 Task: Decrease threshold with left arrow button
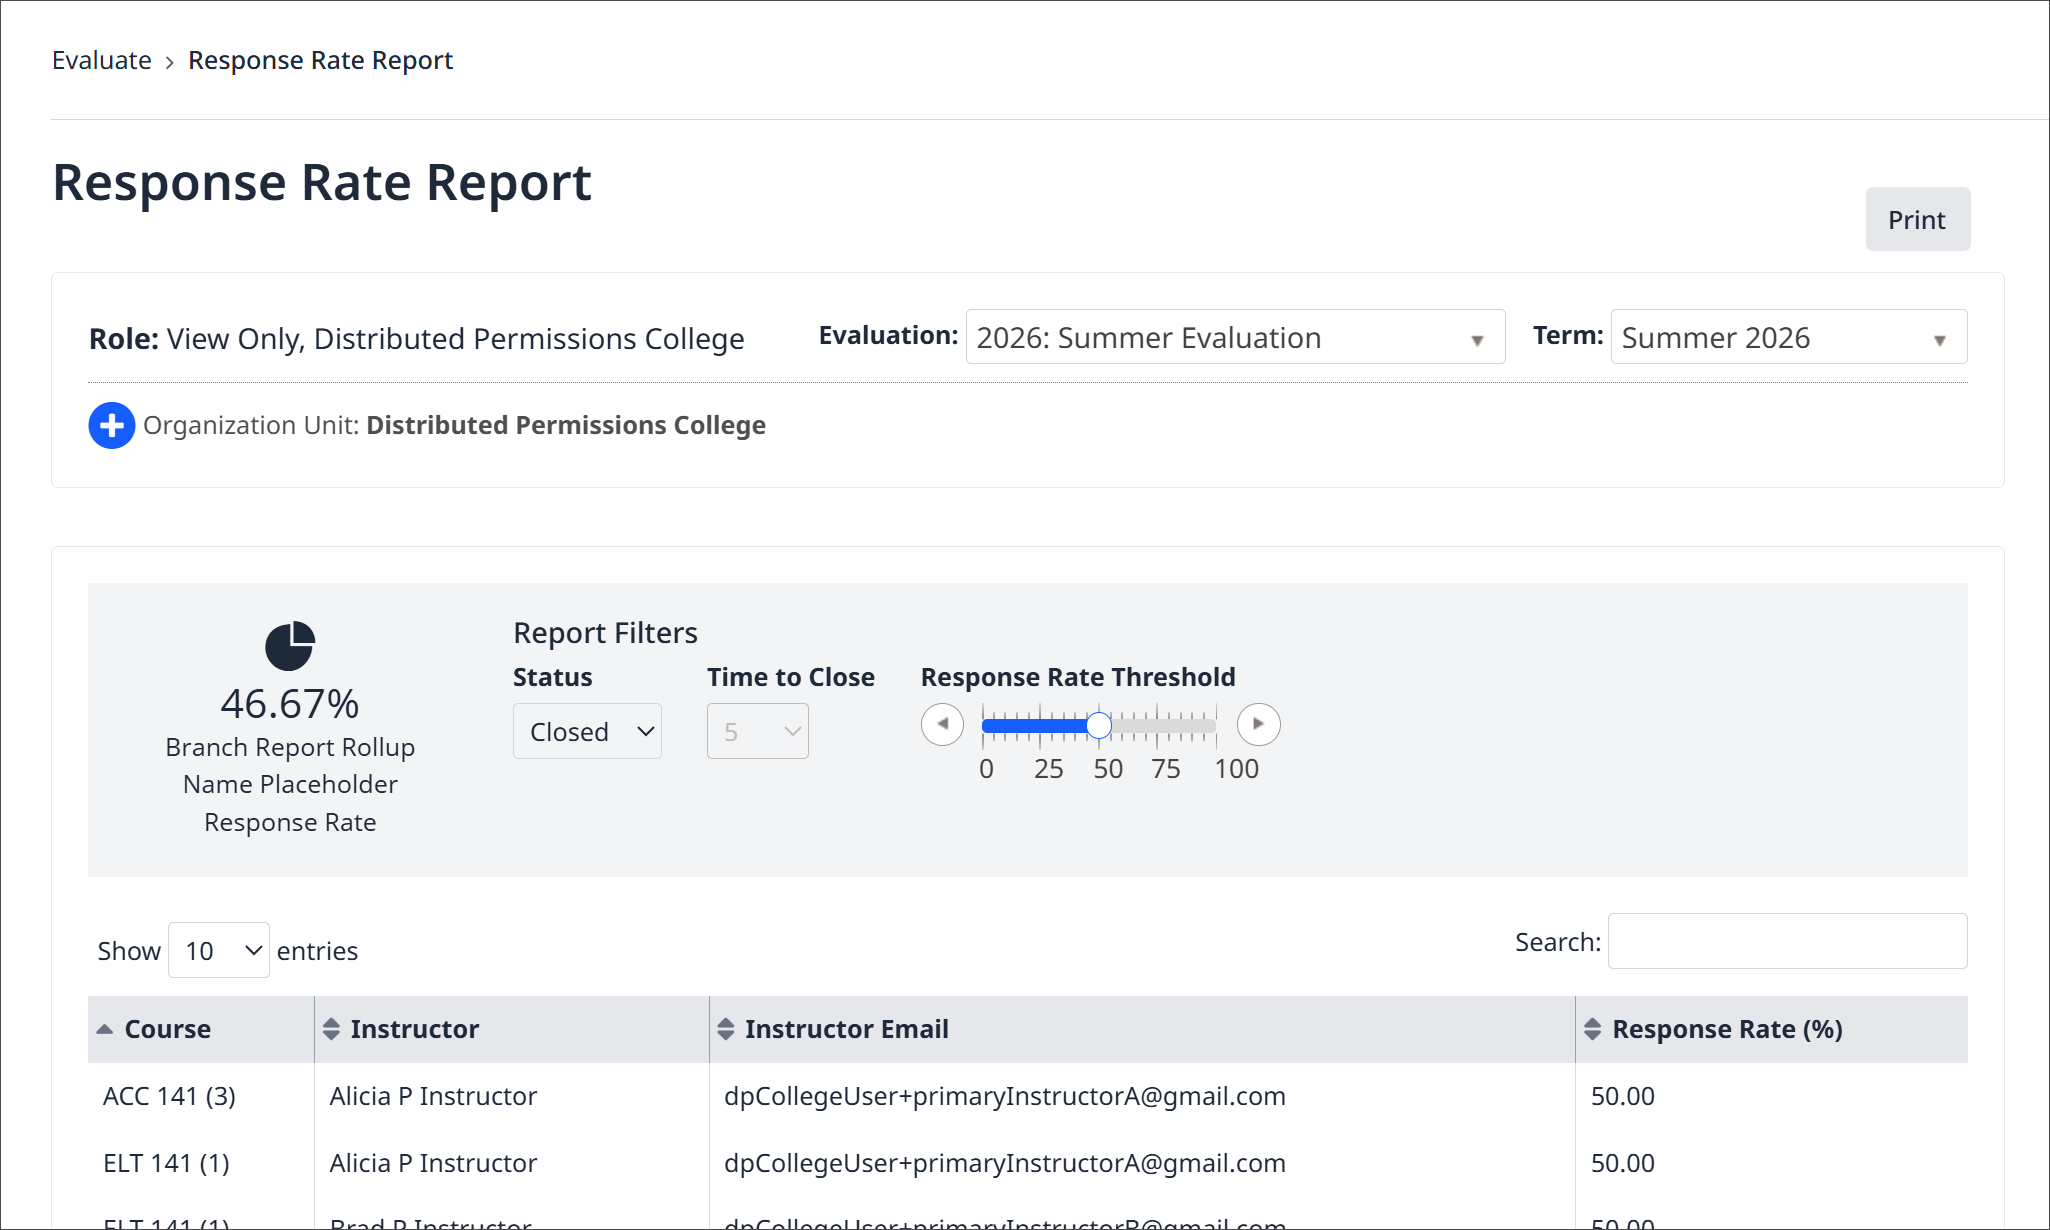942,724
